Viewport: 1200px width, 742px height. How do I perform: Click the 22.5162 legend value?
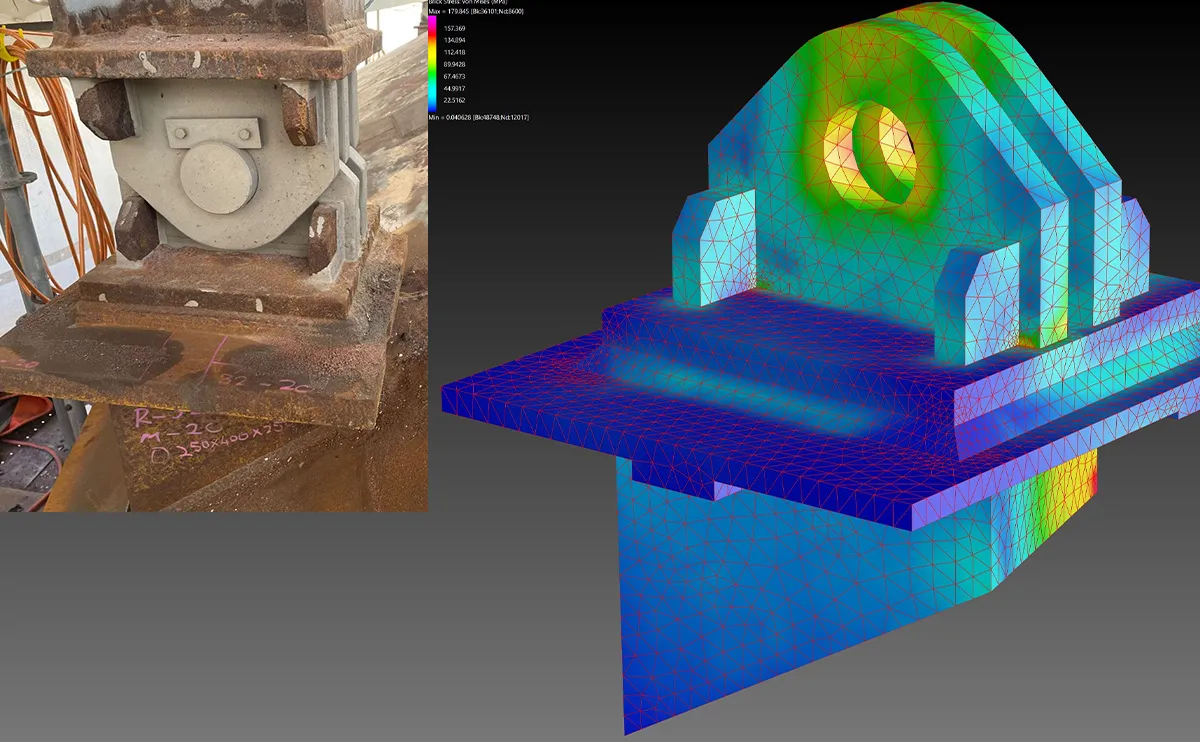click(x=454, y=100)
